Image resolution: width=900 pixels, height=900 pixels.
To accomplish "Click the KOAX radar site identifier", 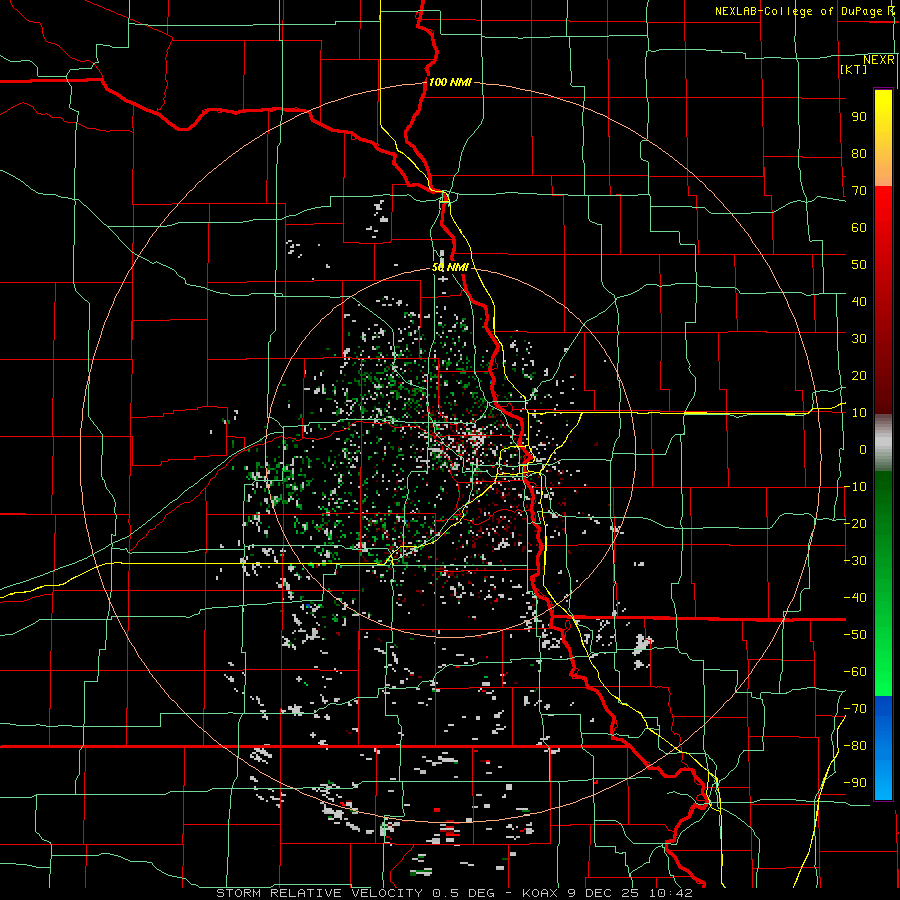I will 540,893.
